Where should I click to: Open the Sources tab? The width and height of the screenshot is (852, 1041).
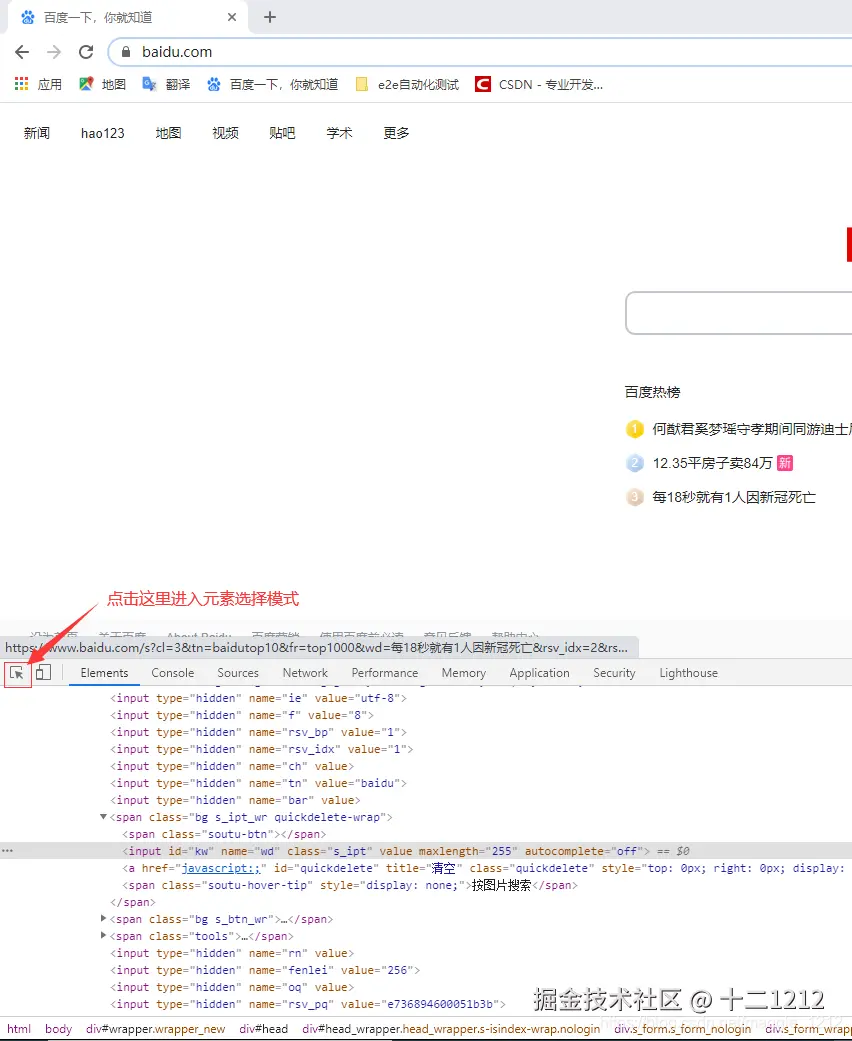click(x=238, y=673)
